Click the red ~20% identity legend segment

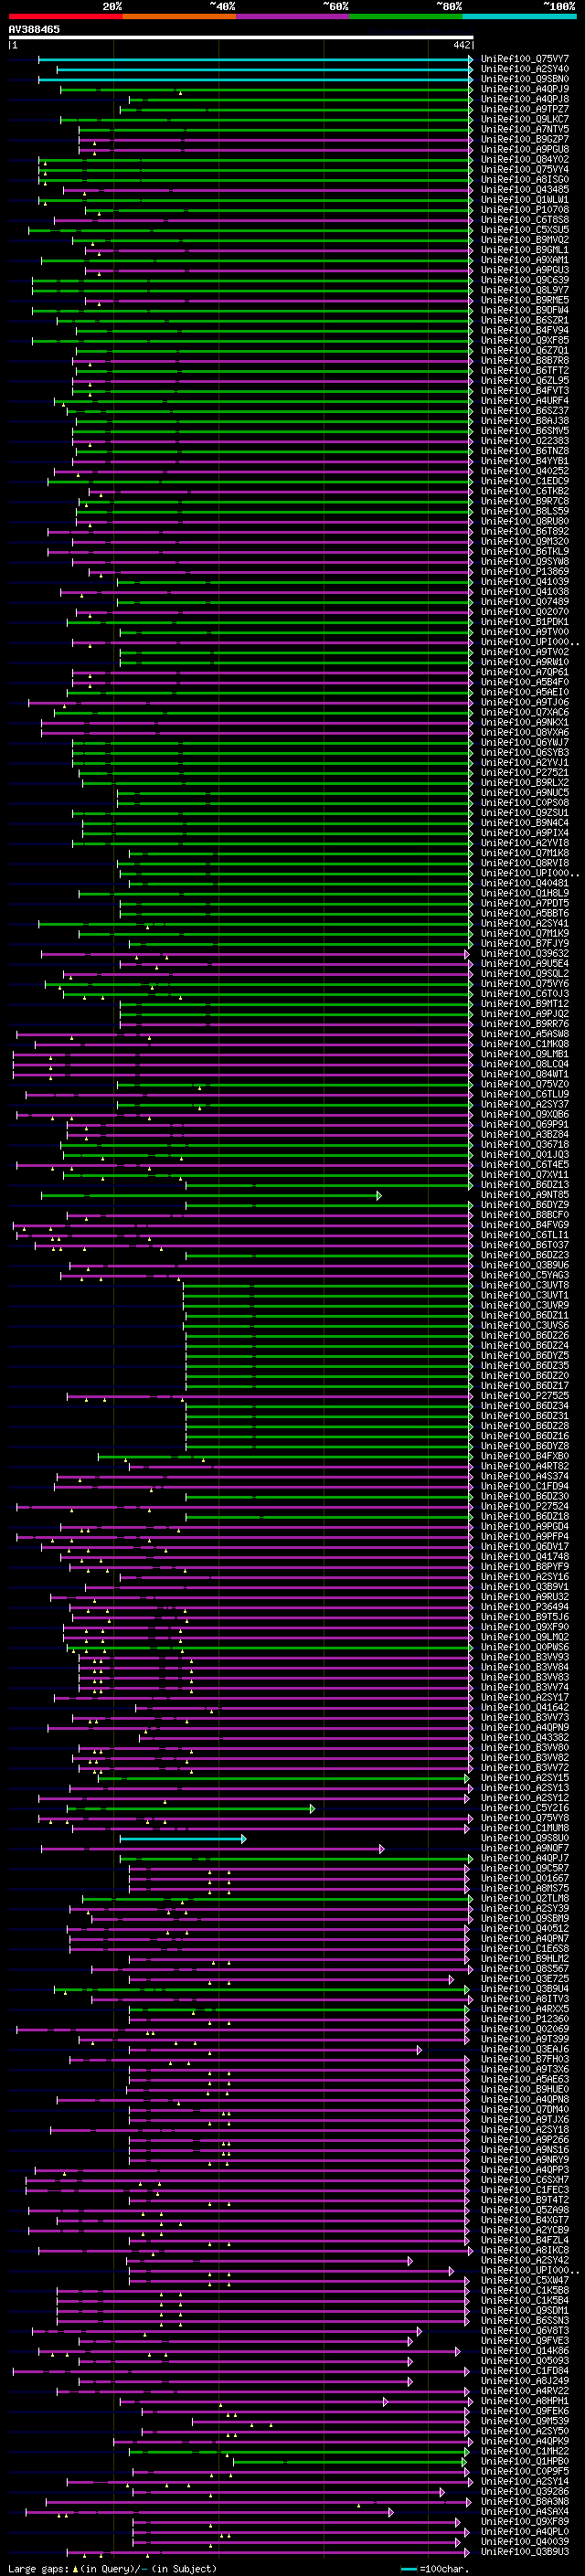(65, 16)
